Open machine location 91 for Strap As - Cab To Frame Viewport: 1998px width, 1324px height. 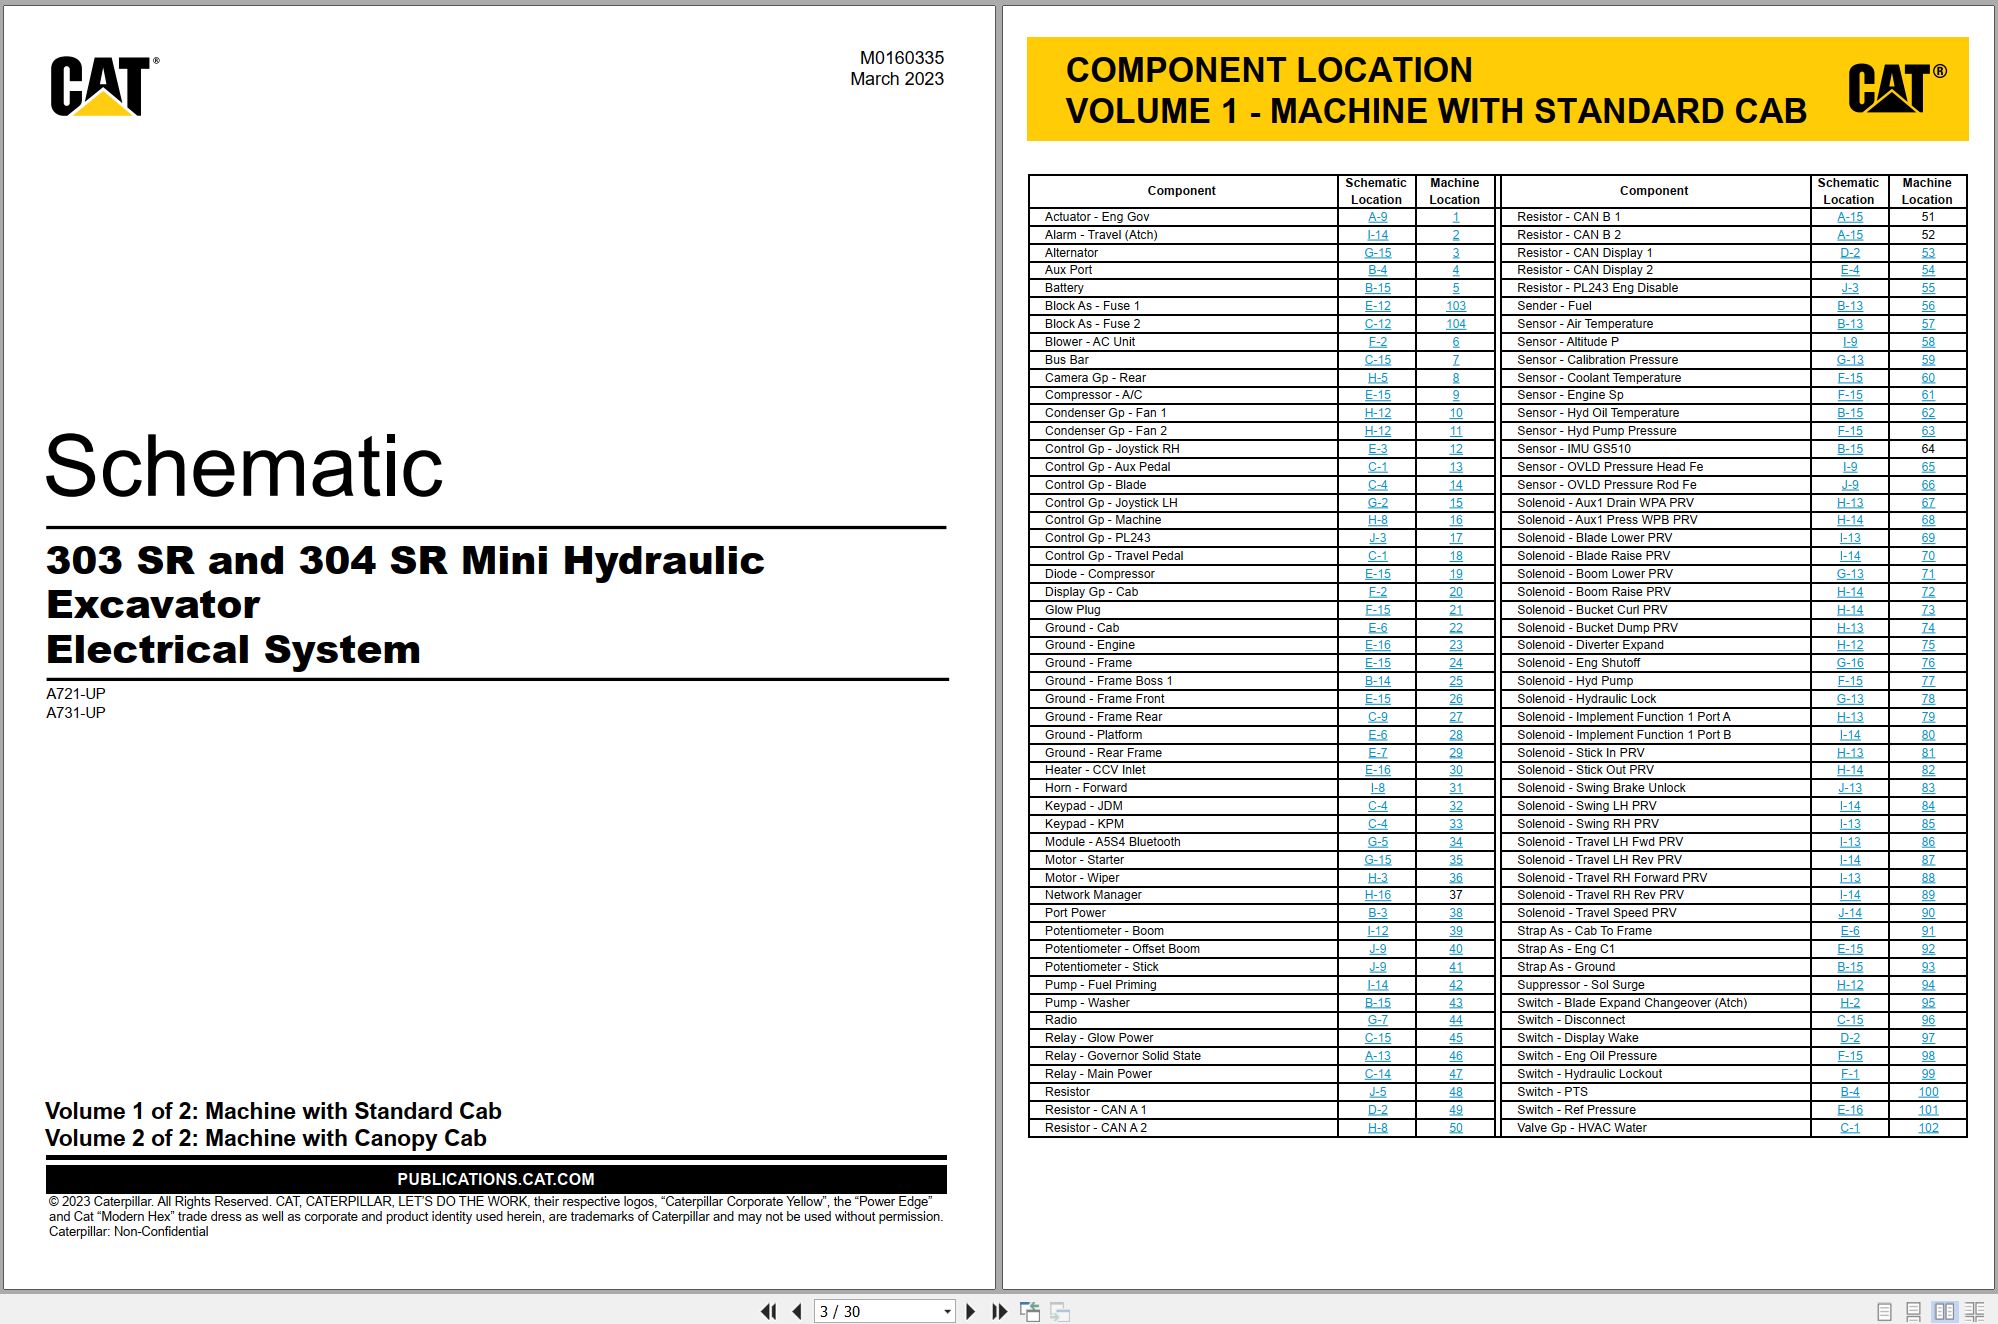point(1928,931)
